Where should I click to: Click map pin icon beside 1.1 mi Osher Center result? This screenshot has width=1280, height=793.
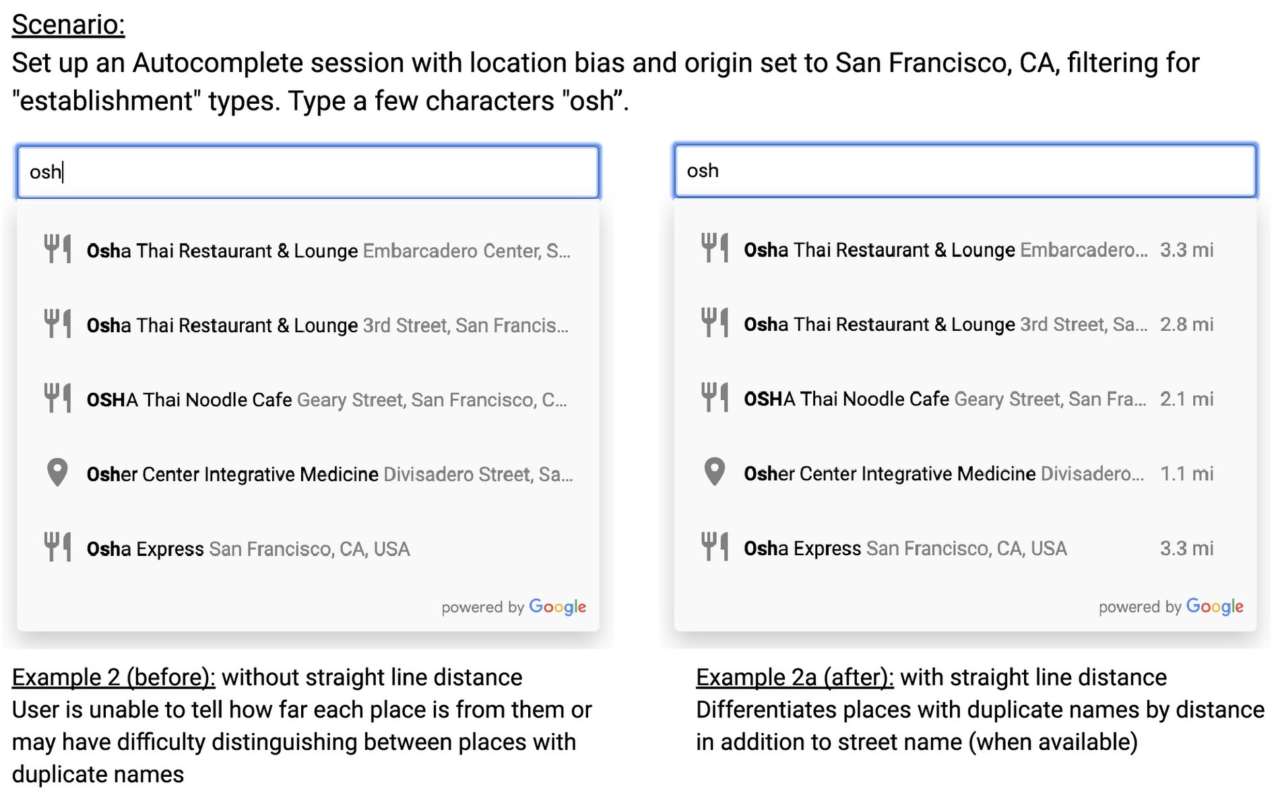pyautogui.click(x=714, y=472)
